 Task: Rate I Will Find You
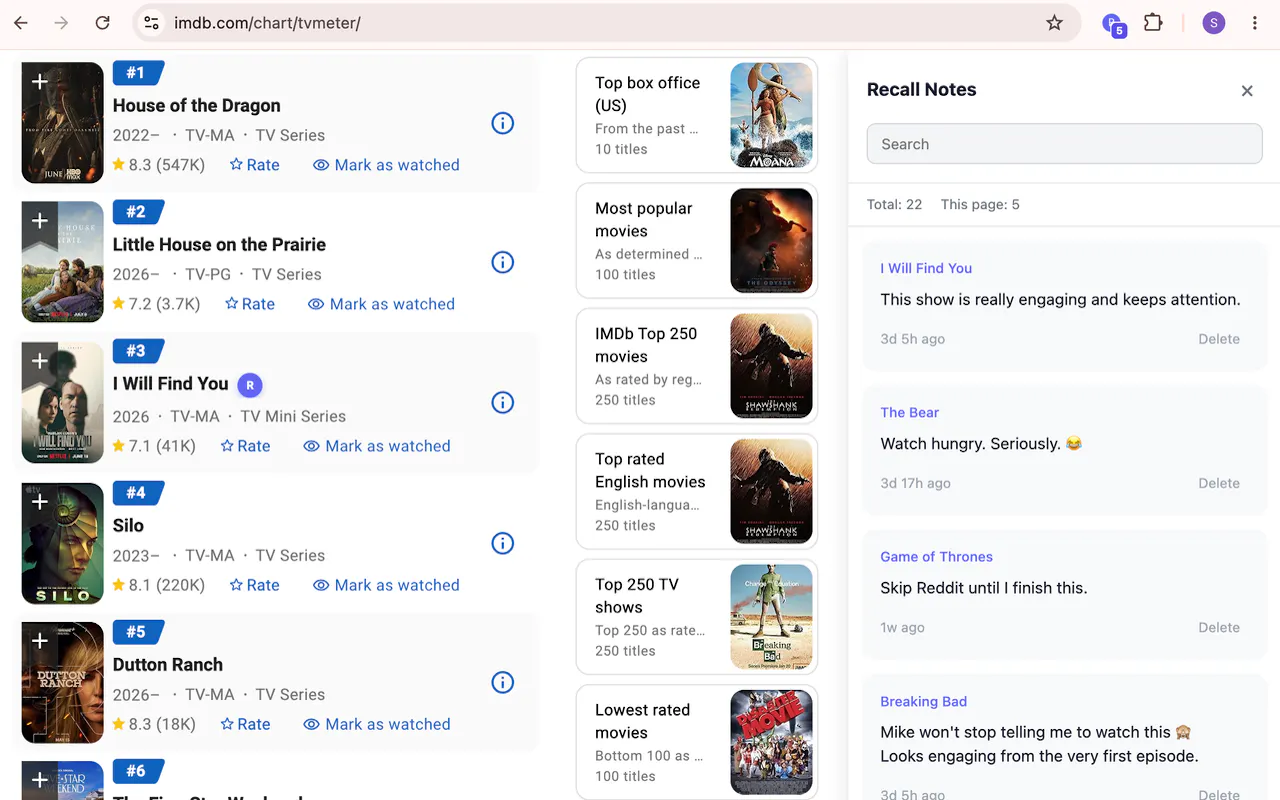click(x=245, y=446)
